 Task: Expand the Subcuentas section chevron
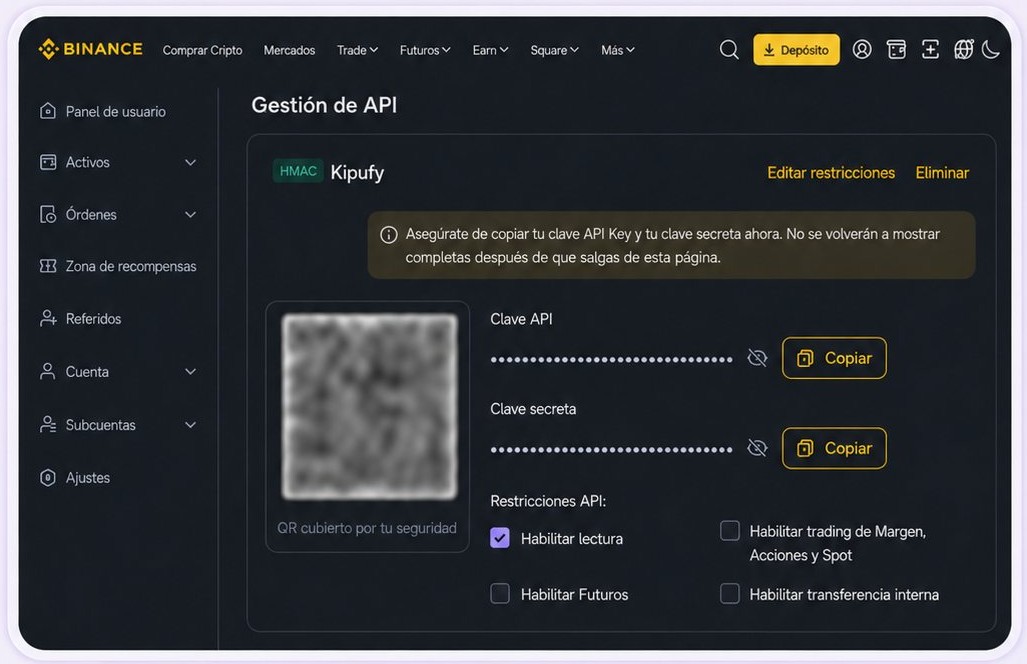[191, 425]
